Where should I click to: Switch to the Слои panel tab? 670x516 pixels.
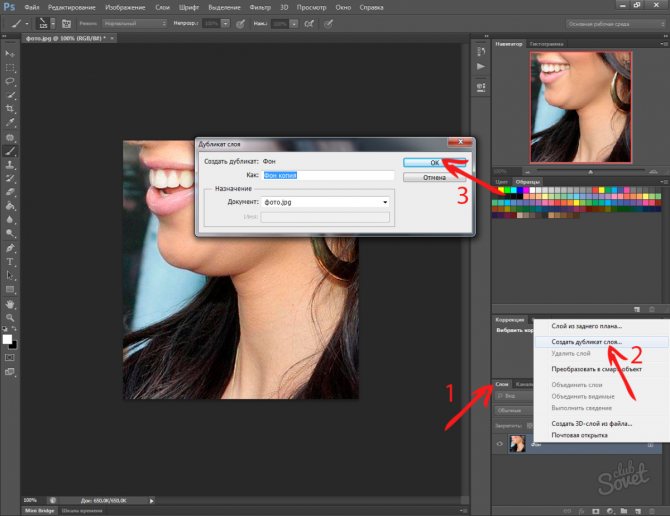[x=502, y=384]
